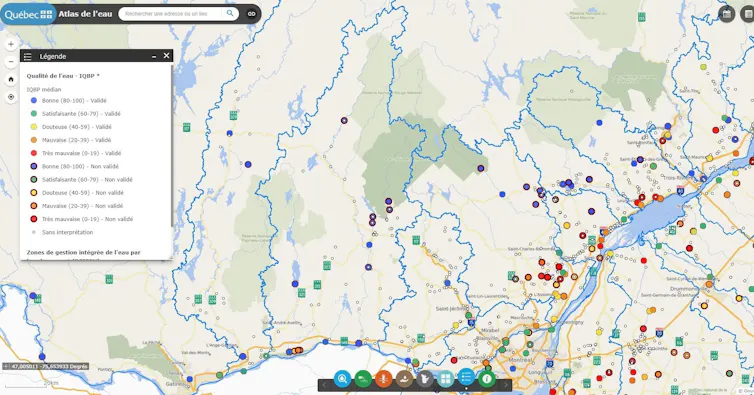Open the green information icon
754x395 pixels.
point(487,379)
